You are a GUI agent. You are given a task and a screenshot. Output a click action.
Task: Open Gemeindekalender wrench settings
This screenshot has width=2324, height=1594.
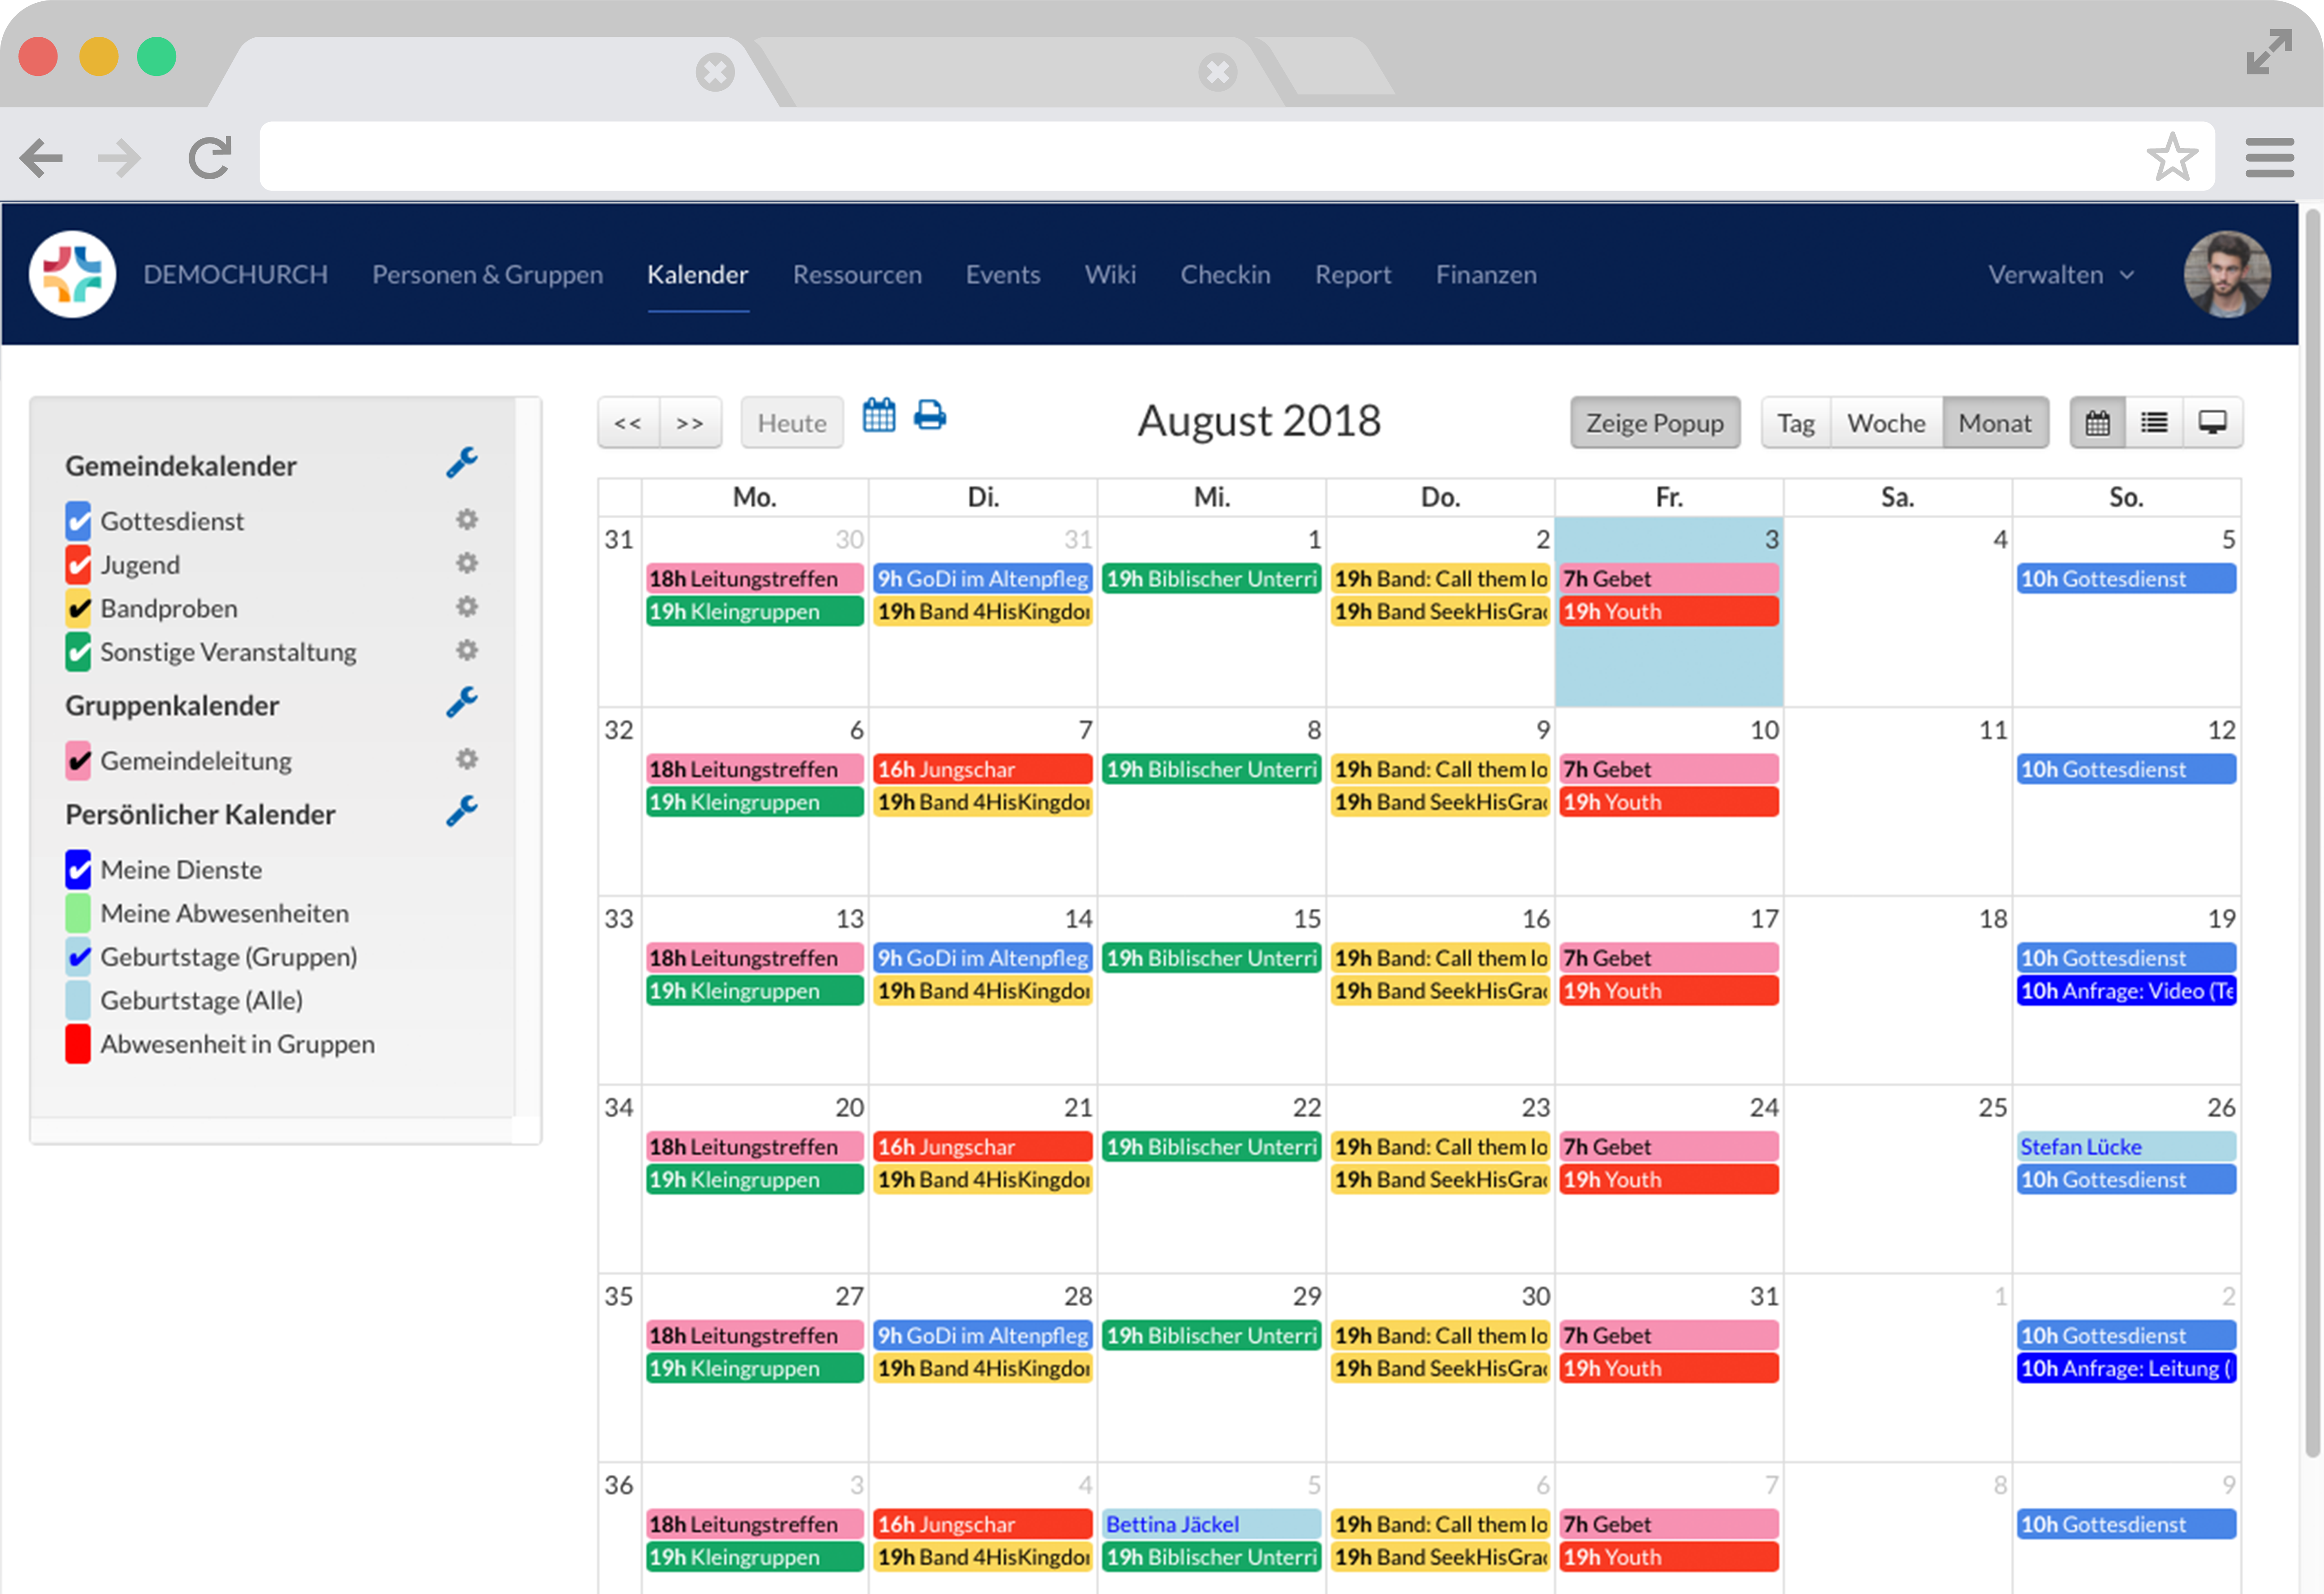click(461, 463)
